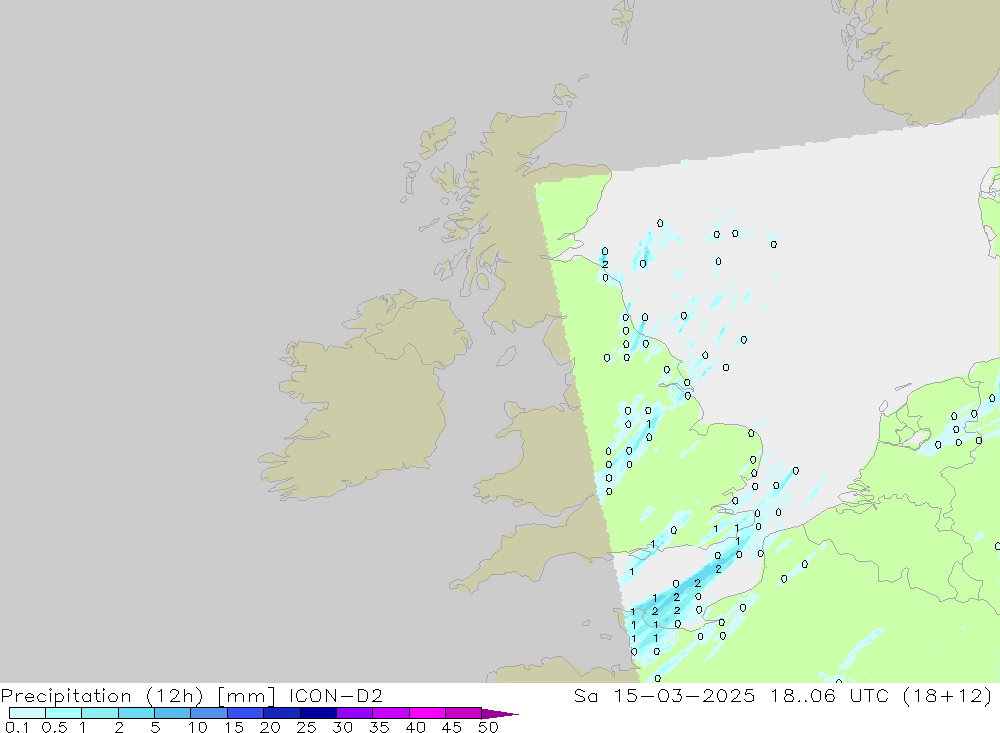Click the legend label '25'

point(306,727)
